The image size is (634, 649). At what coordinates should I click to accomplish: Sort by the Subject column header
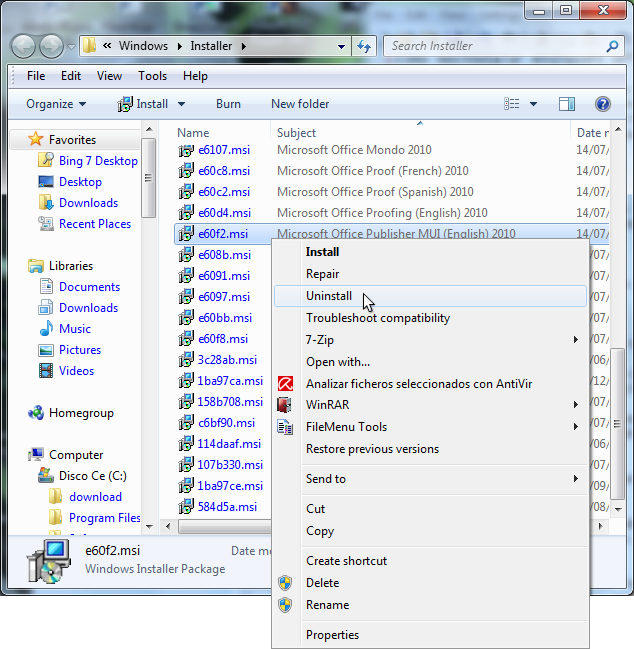coord(296,133)
